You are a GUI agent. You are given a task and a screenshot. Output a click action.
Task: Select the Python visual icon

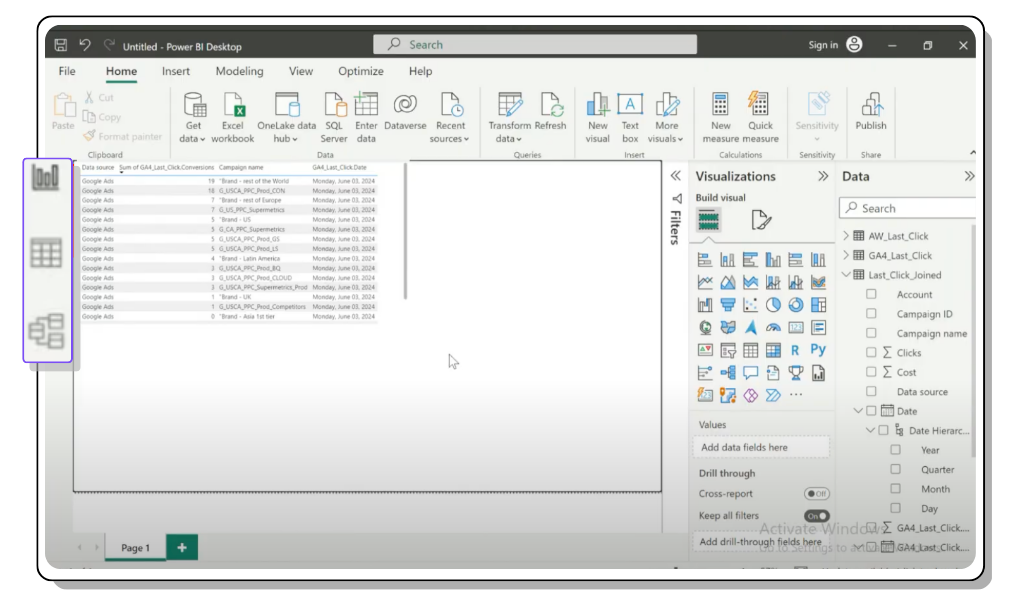[818, 350]
